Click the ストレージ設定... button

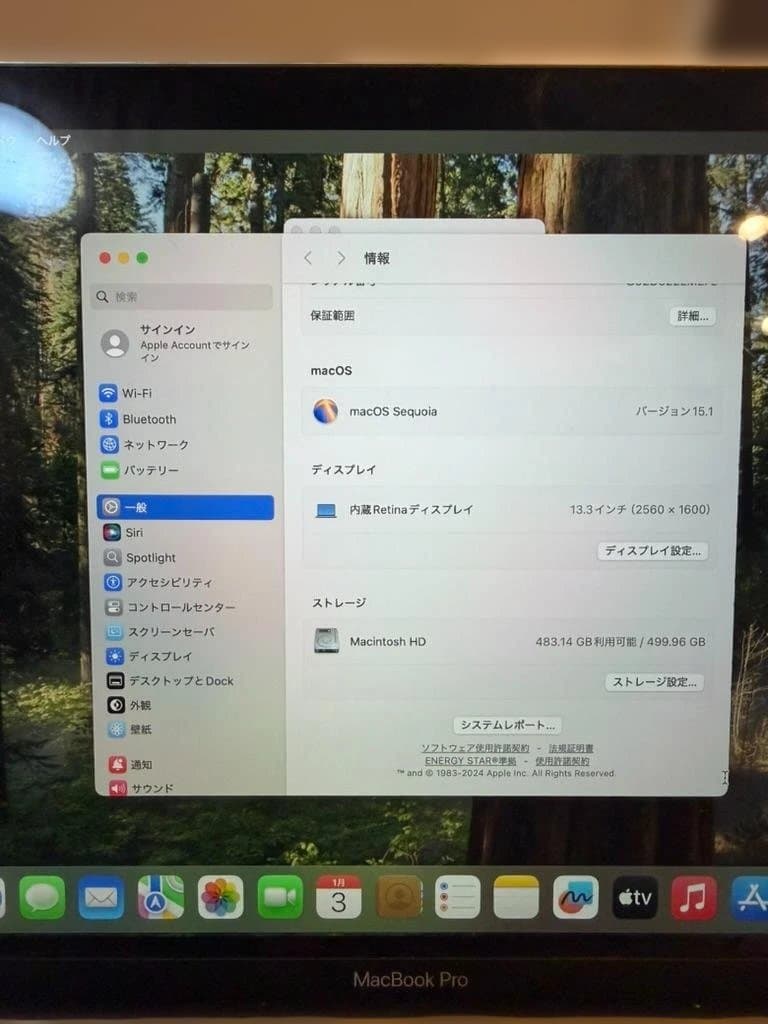(x=654, y=682)
